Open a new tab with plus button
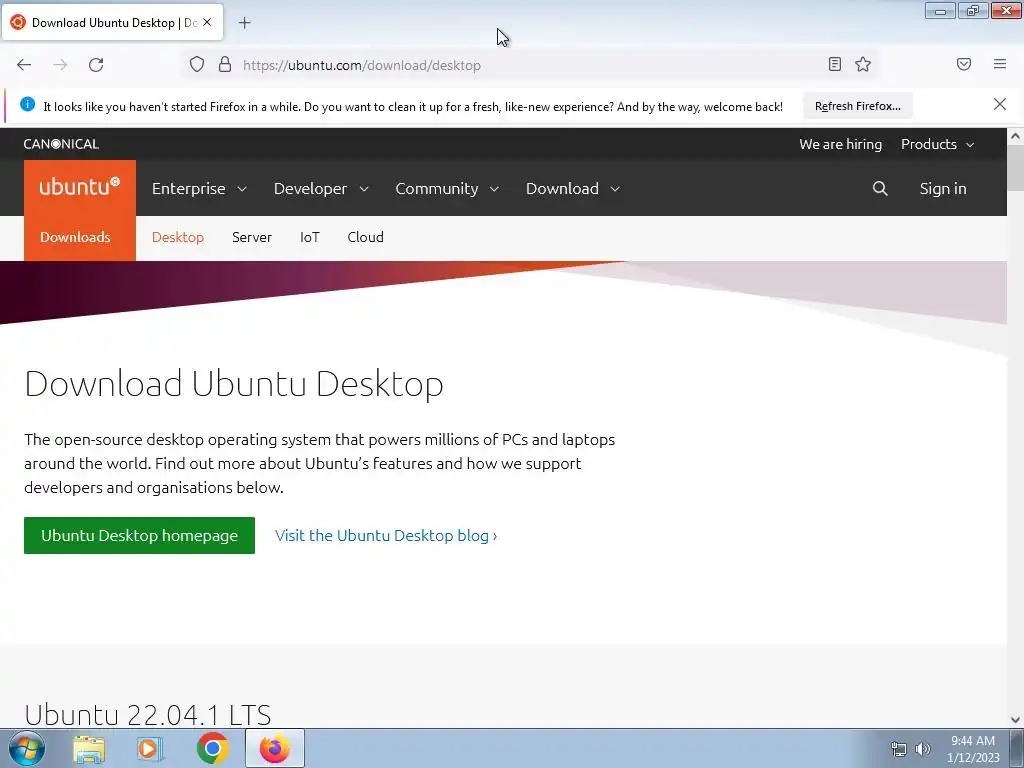The image size is (1024, 768). pos(244,23)
